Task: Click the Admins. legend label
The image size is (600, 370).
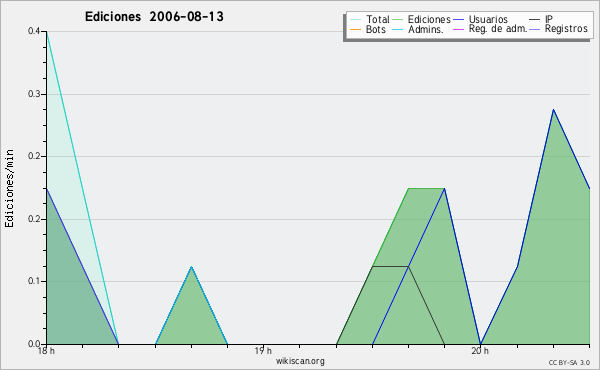Action: coord(426,29)
